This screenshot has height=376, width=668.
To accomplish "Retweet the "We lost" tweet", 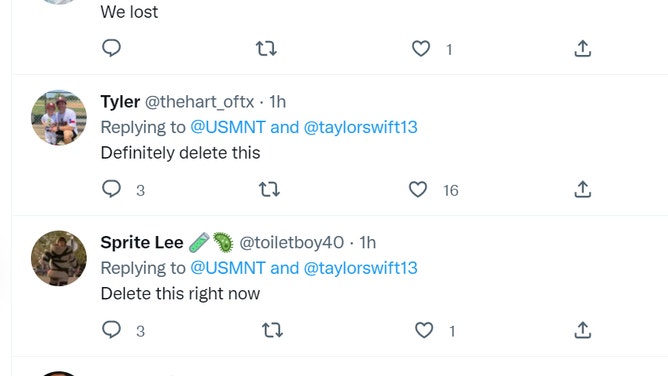I will click(266, 49).
